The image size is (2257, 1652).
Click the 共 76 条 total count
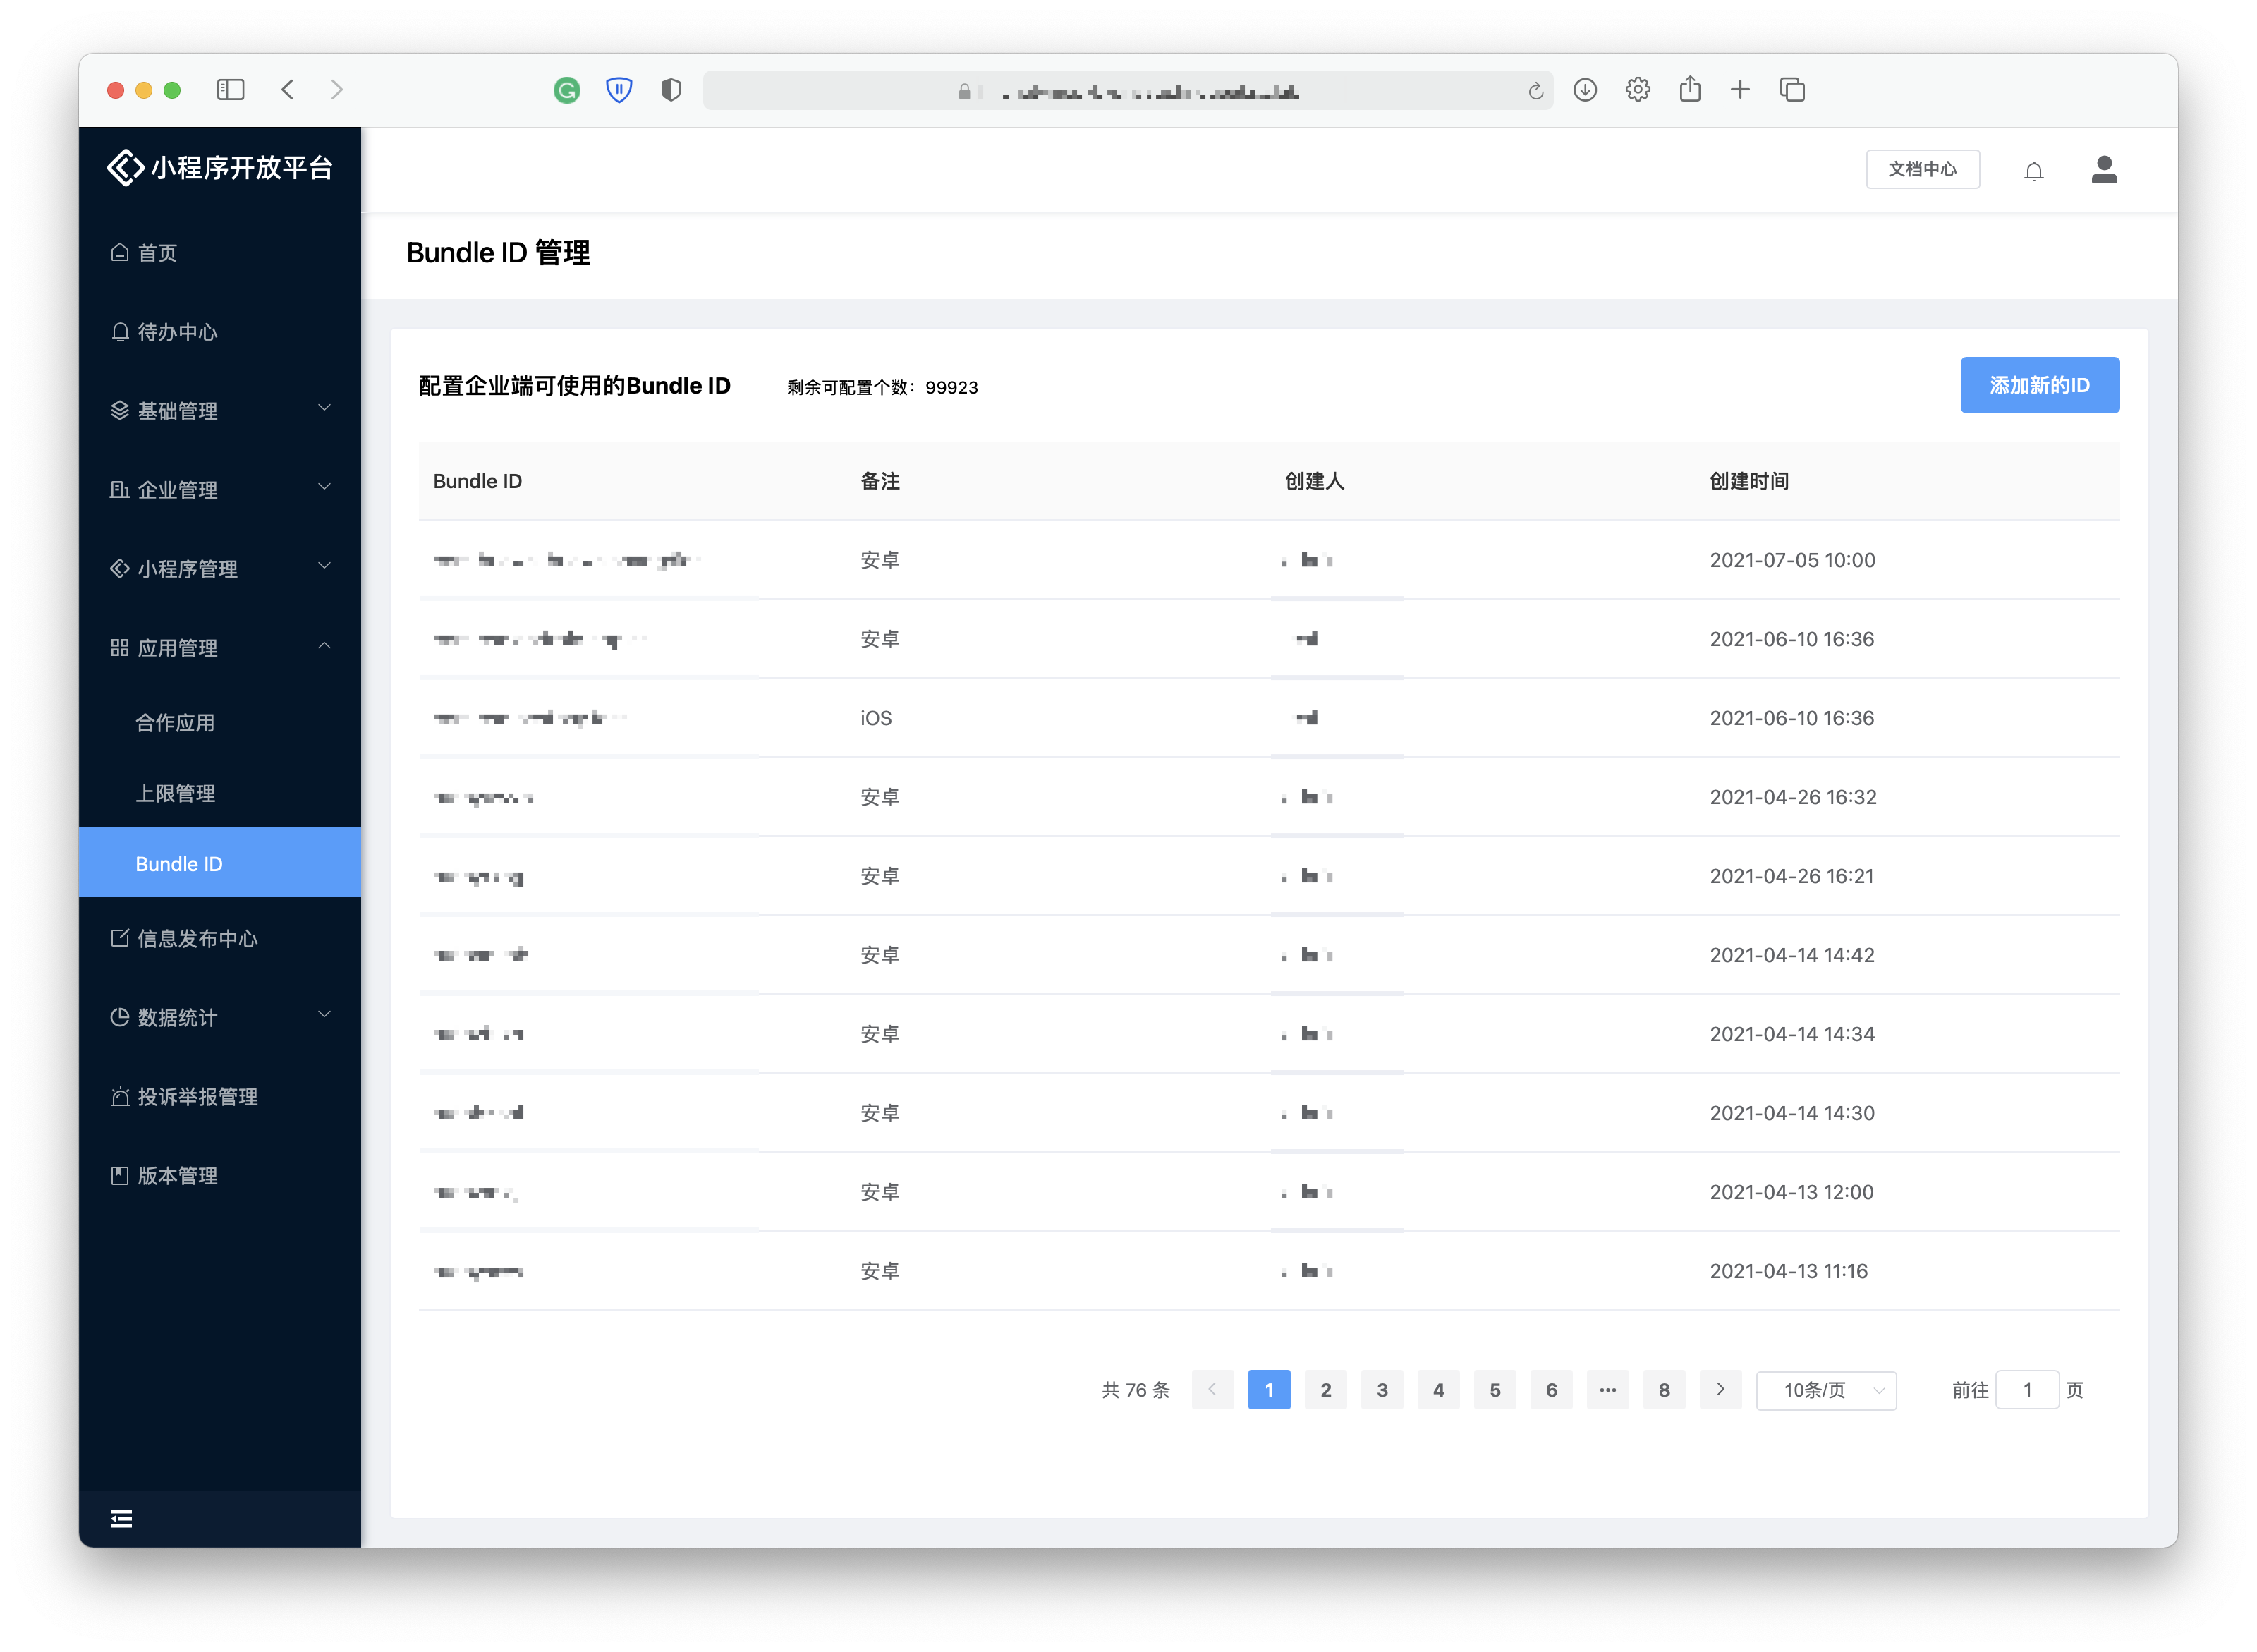1135,1390
